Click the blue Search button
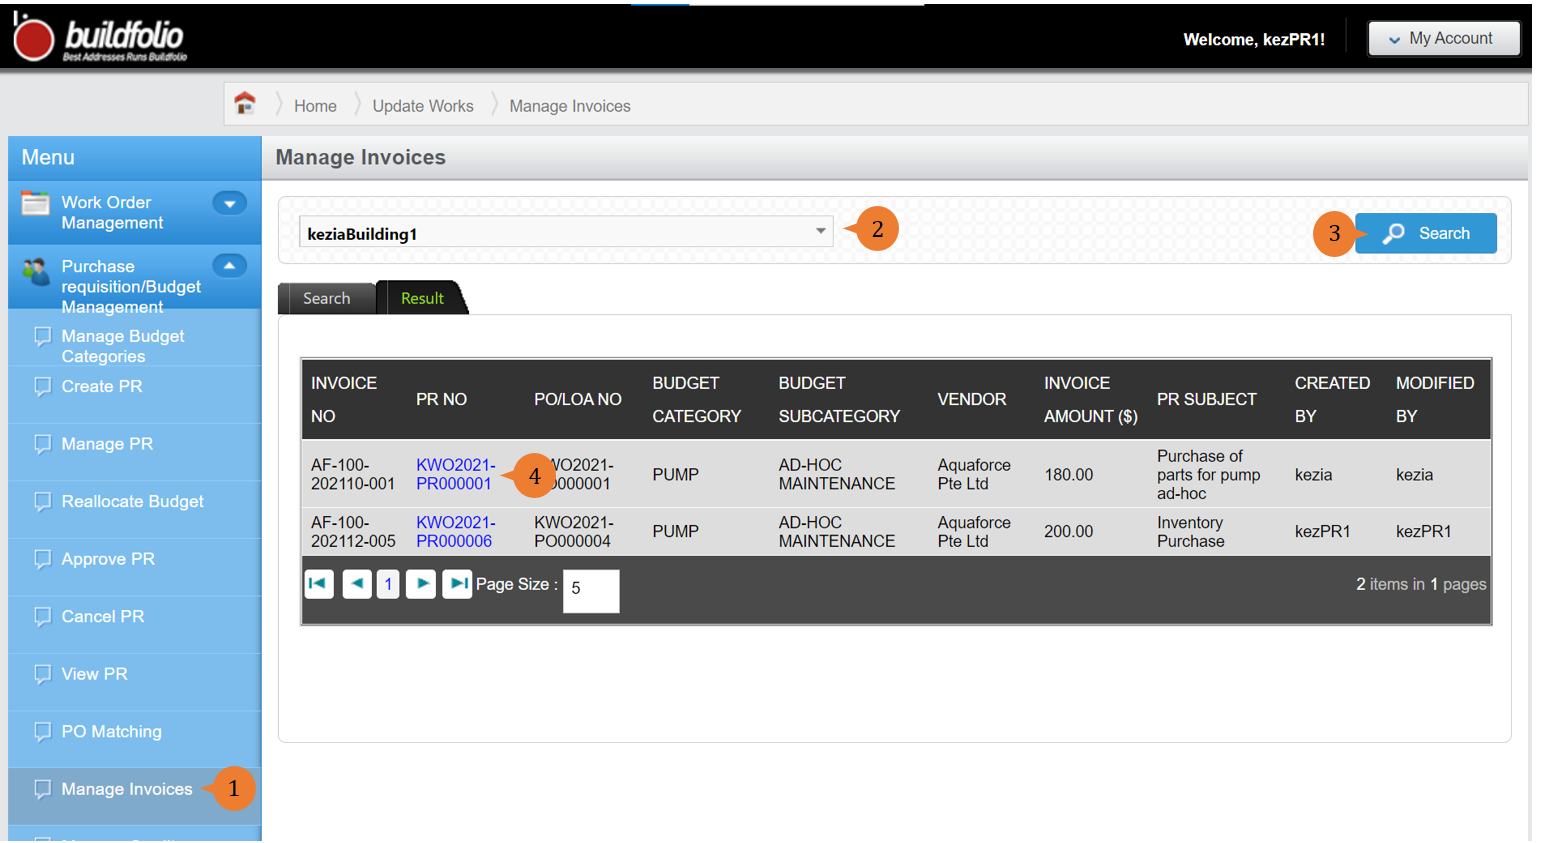 (x=1426, y=233)
